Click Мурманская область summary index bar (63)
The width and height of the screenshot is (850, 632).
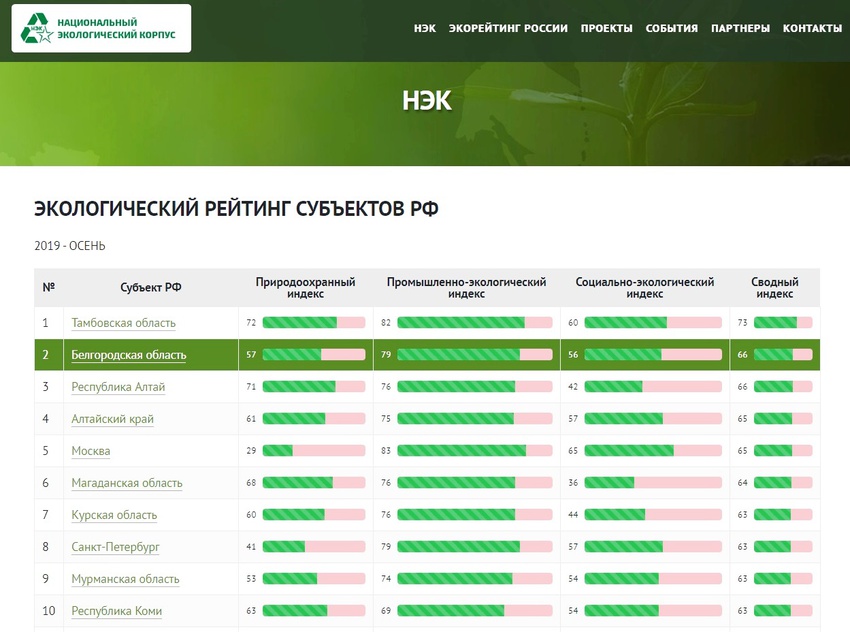tap(783, 578)
